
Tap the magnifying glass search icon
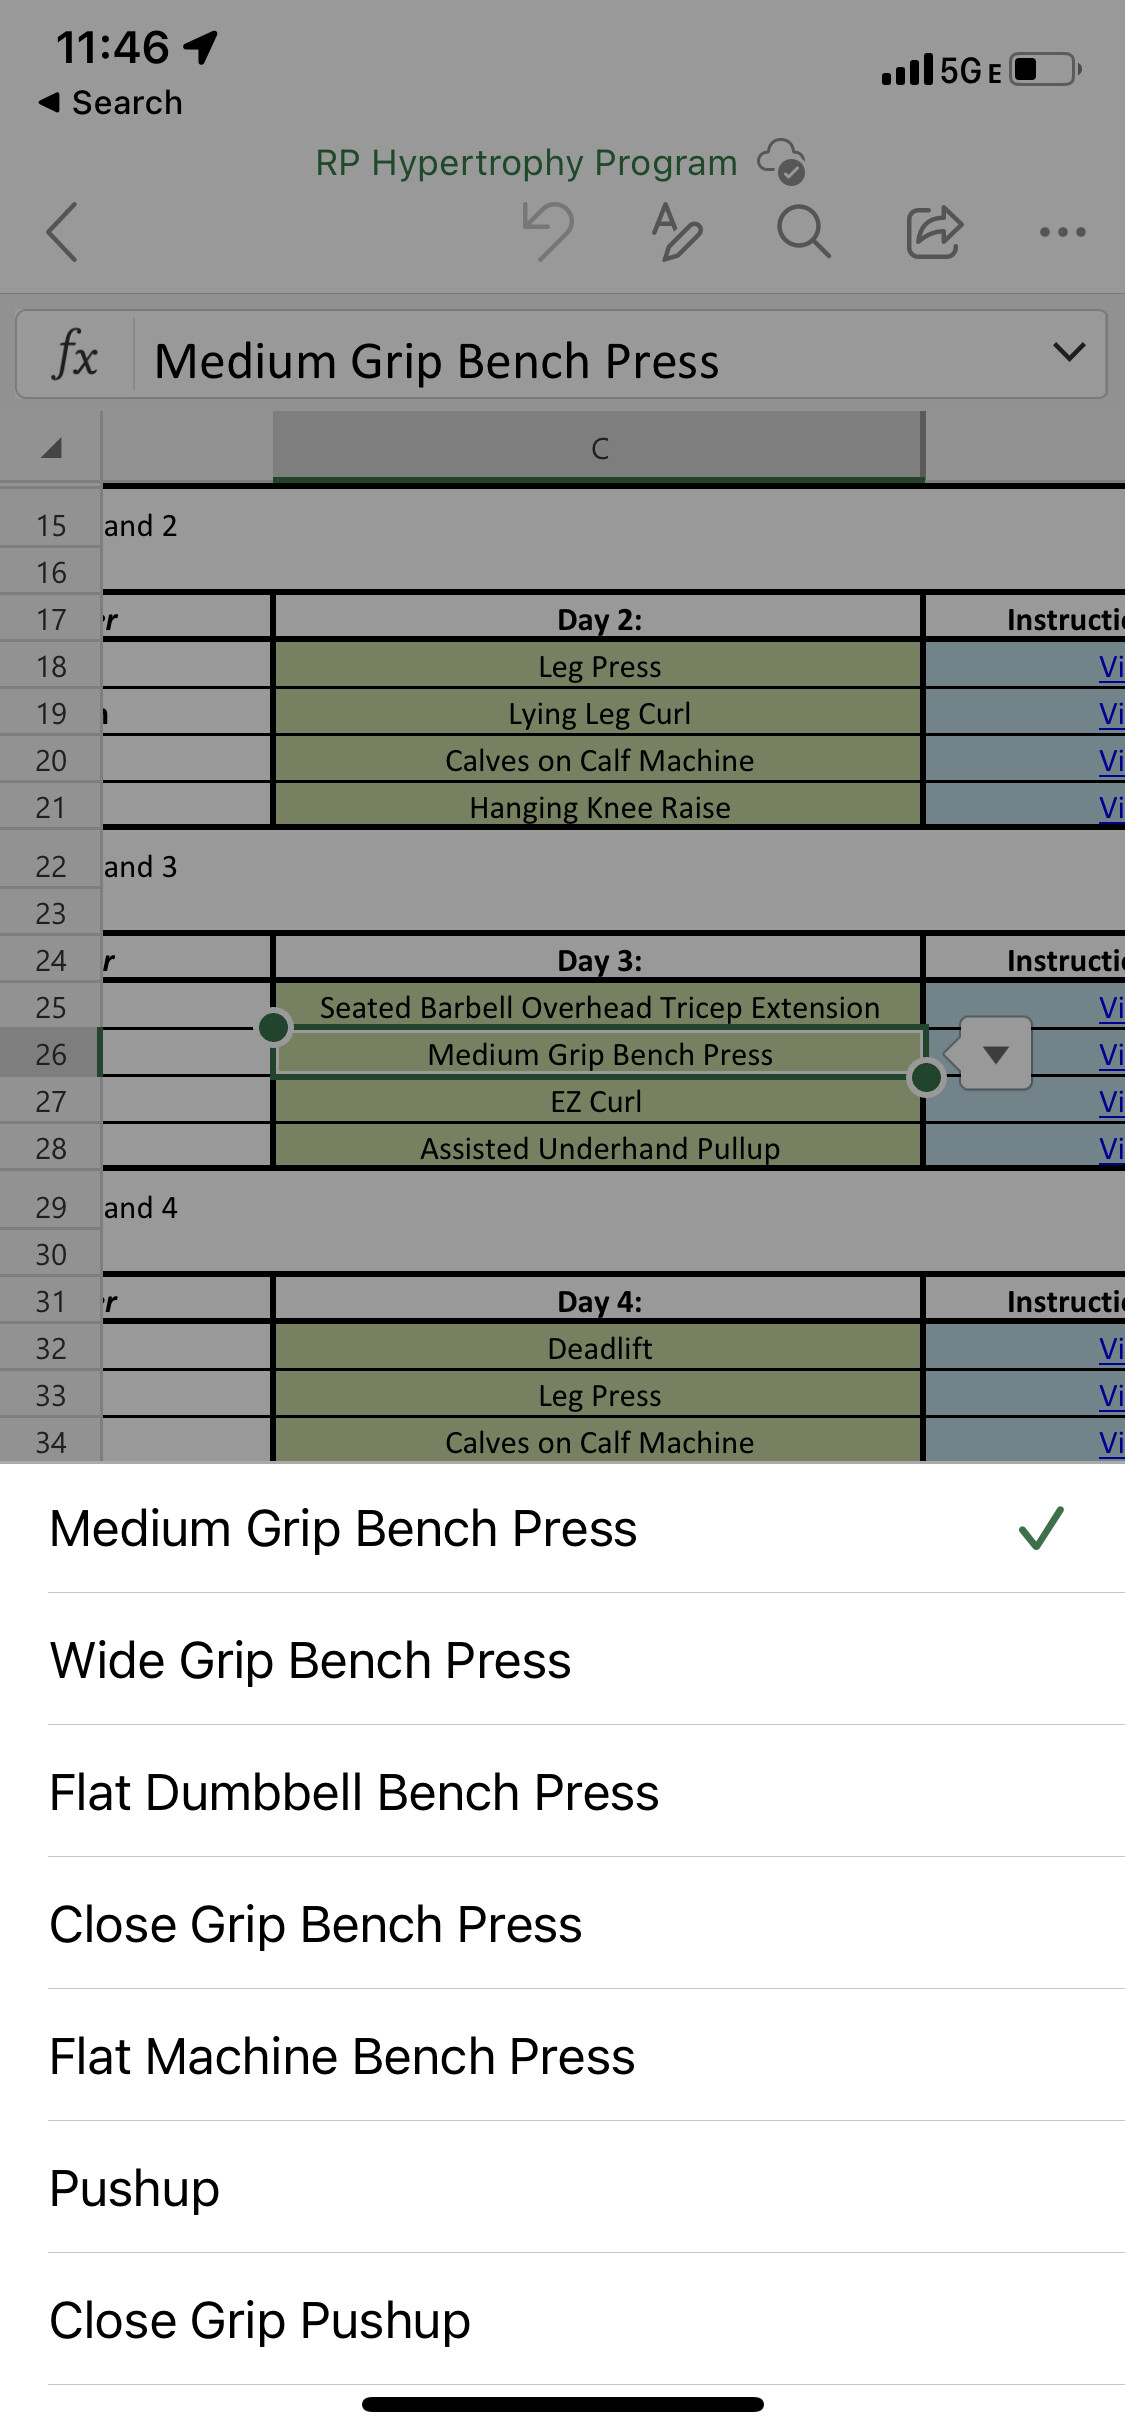coord(803,232)
